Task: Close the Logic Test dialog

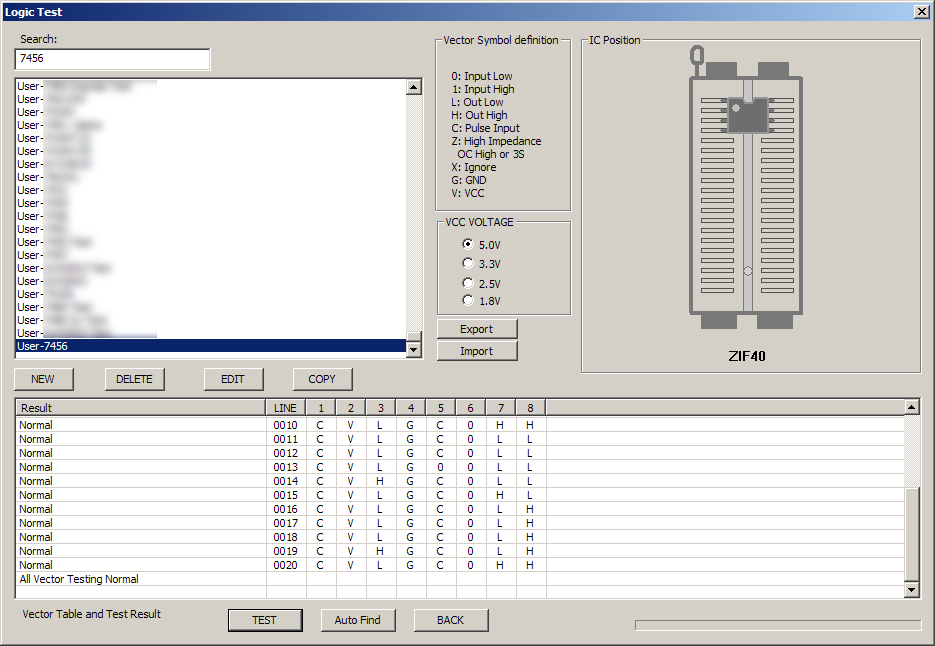Action: point(922,11)
